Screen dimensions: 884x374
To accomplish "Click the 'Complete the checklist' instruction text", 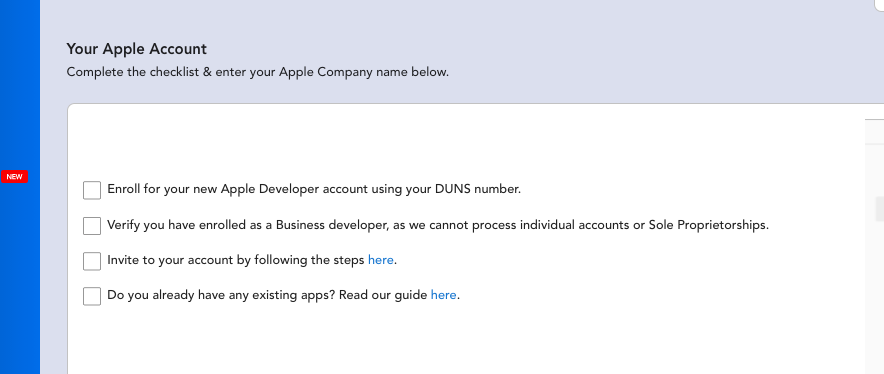I will tap(258, 72).
